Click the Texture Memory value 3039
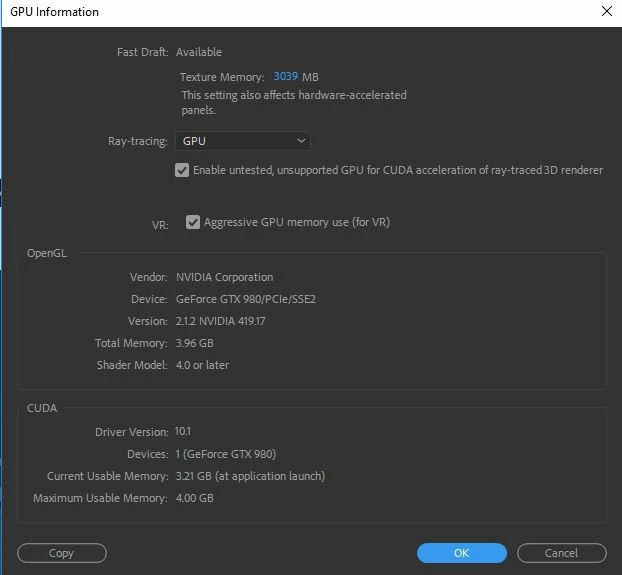Screen dimensions: 622x575 (x=286, y=76)
